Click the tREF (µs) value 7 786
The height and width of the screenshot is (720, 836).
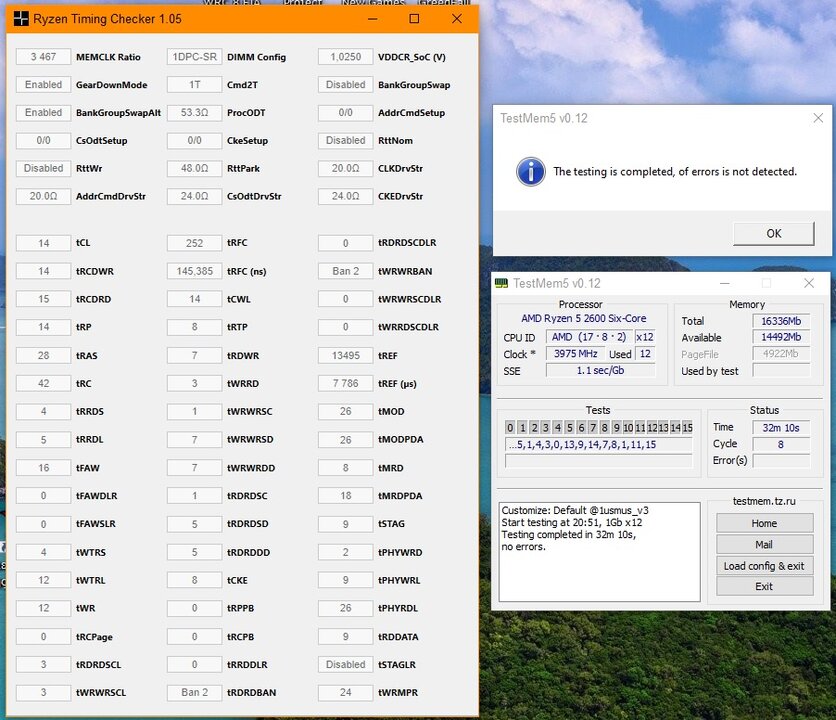tap(345, 383)
